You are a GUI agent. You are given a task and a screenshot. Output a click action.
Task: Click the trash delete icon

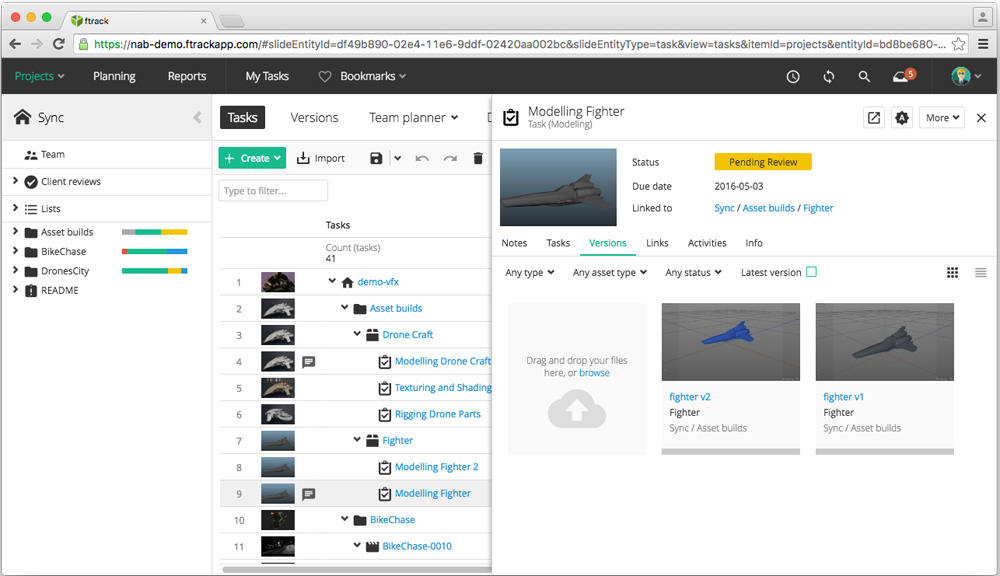(x=478, y=158)
